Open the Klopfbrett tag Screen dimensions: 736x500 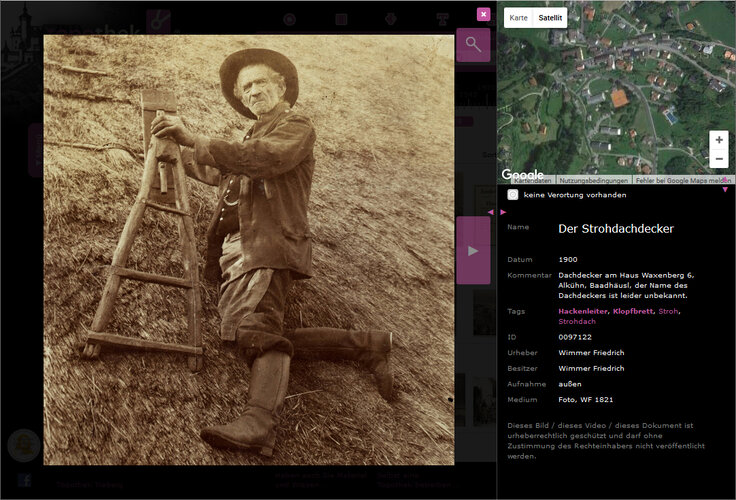coord(633,311)
